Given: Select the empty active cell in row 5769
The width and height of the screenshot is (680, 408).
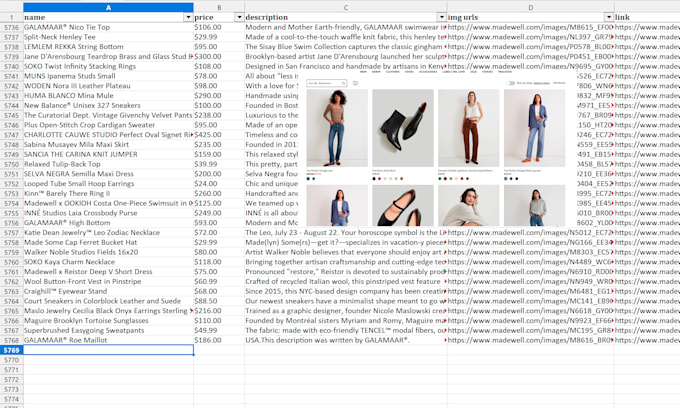Looking at the screenshot, I should [x=108, y=350].
